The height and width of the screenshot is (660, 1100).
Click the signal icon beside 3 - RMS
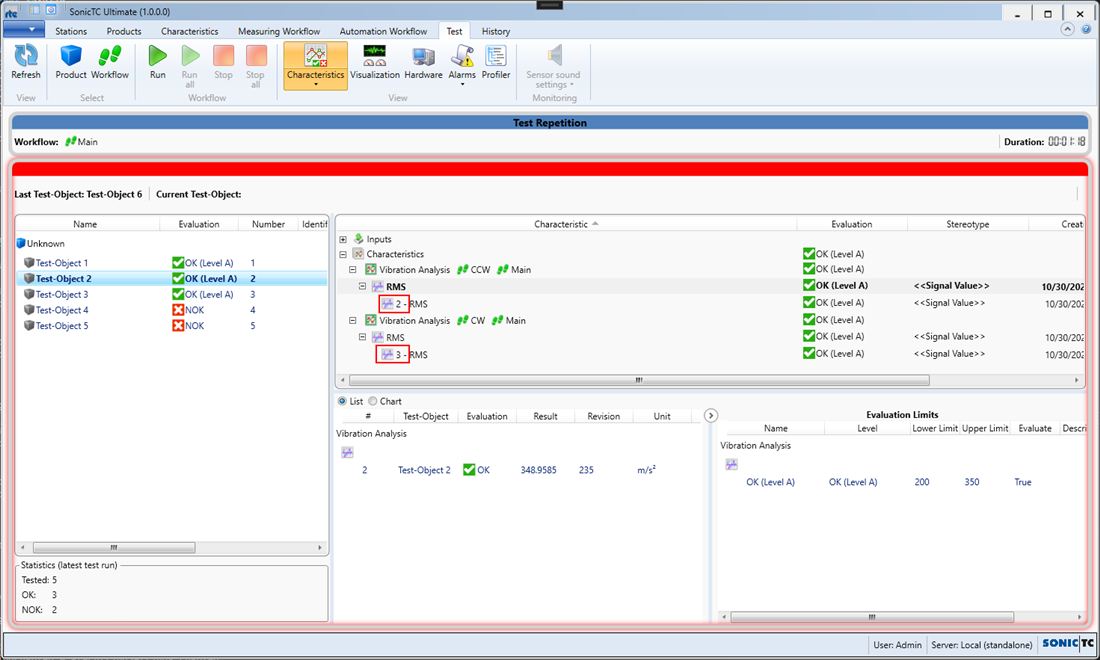[x=387, y=354]
